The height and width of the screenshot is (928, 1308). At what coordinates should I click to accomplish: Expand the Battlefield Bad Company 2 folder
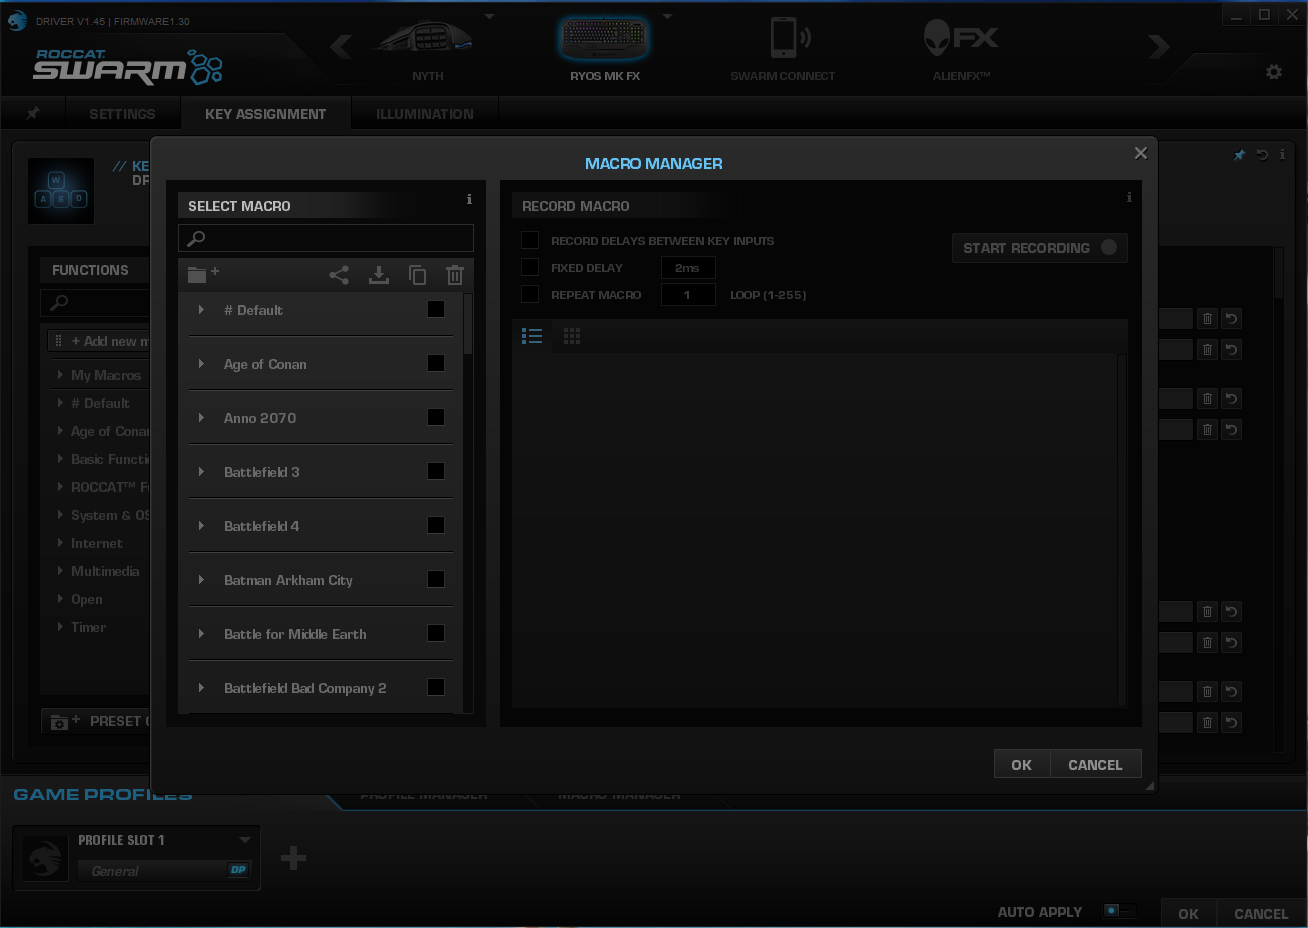click(x=201, y=688)
